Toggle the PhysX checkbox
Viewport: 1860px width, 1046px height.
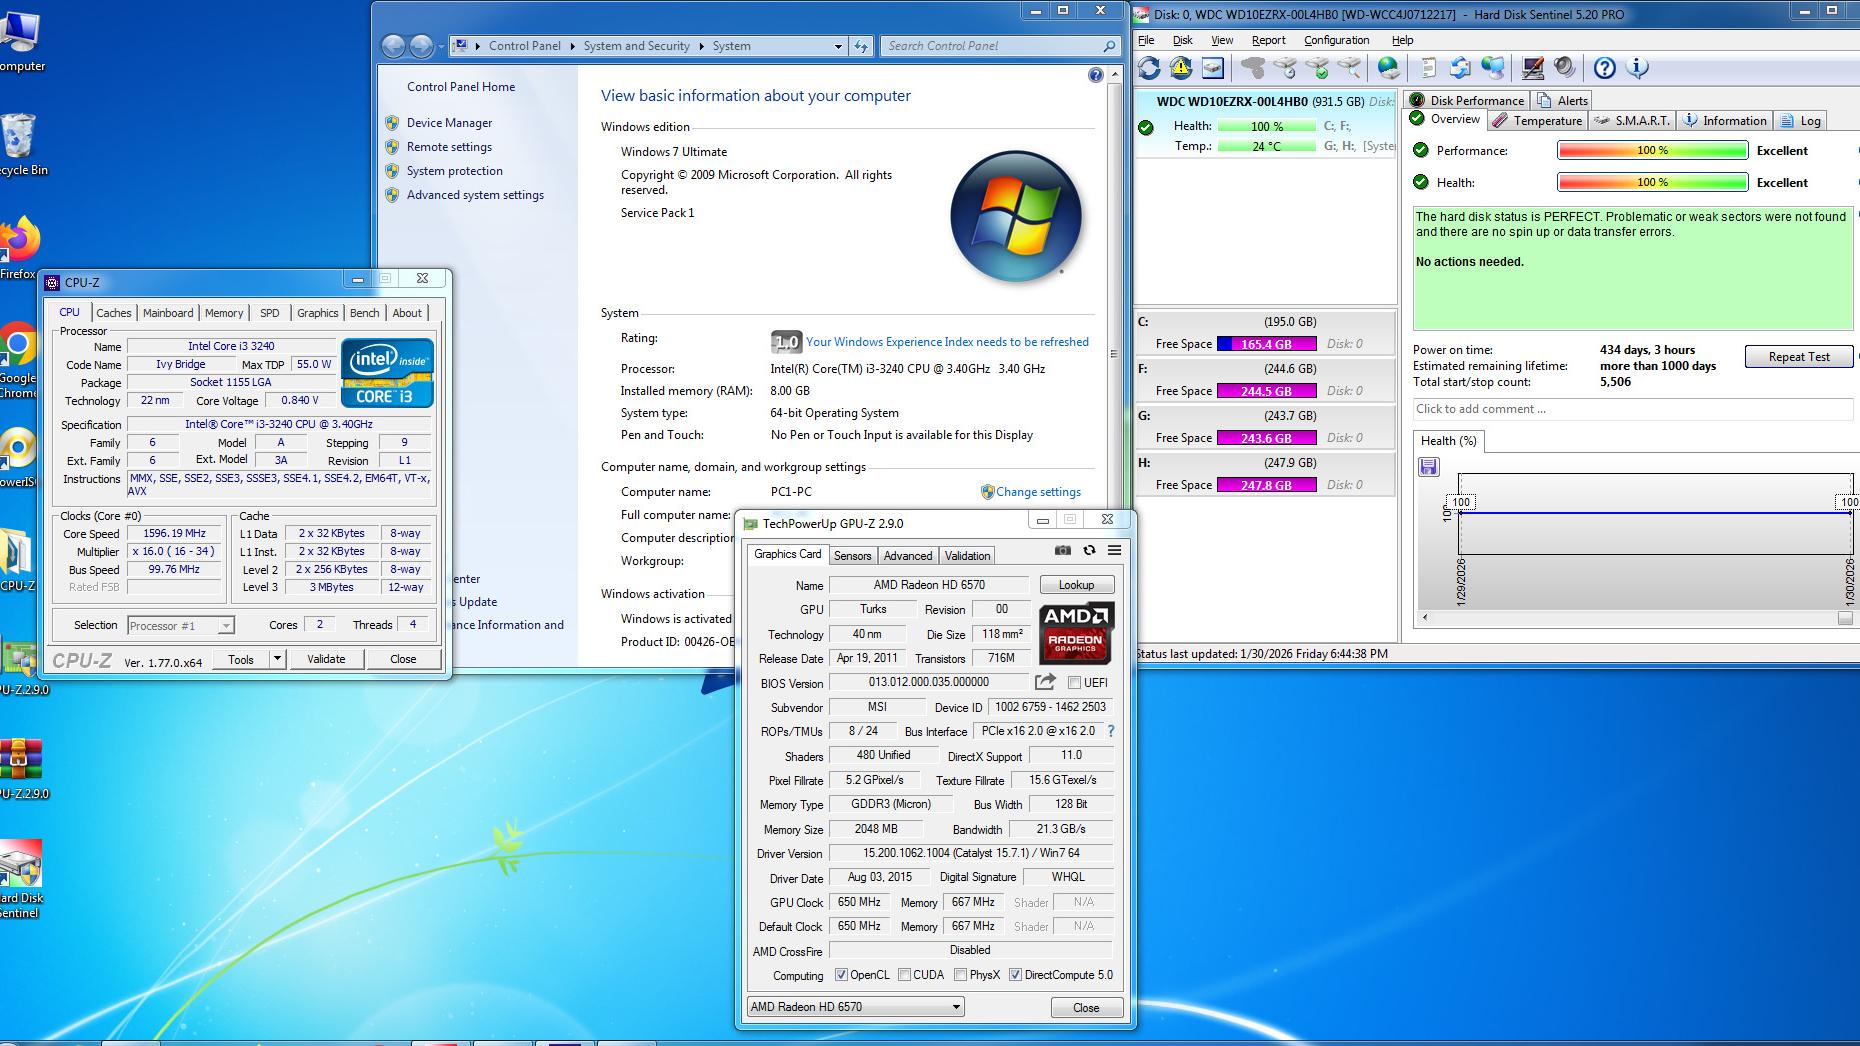(x=960, y=975)
